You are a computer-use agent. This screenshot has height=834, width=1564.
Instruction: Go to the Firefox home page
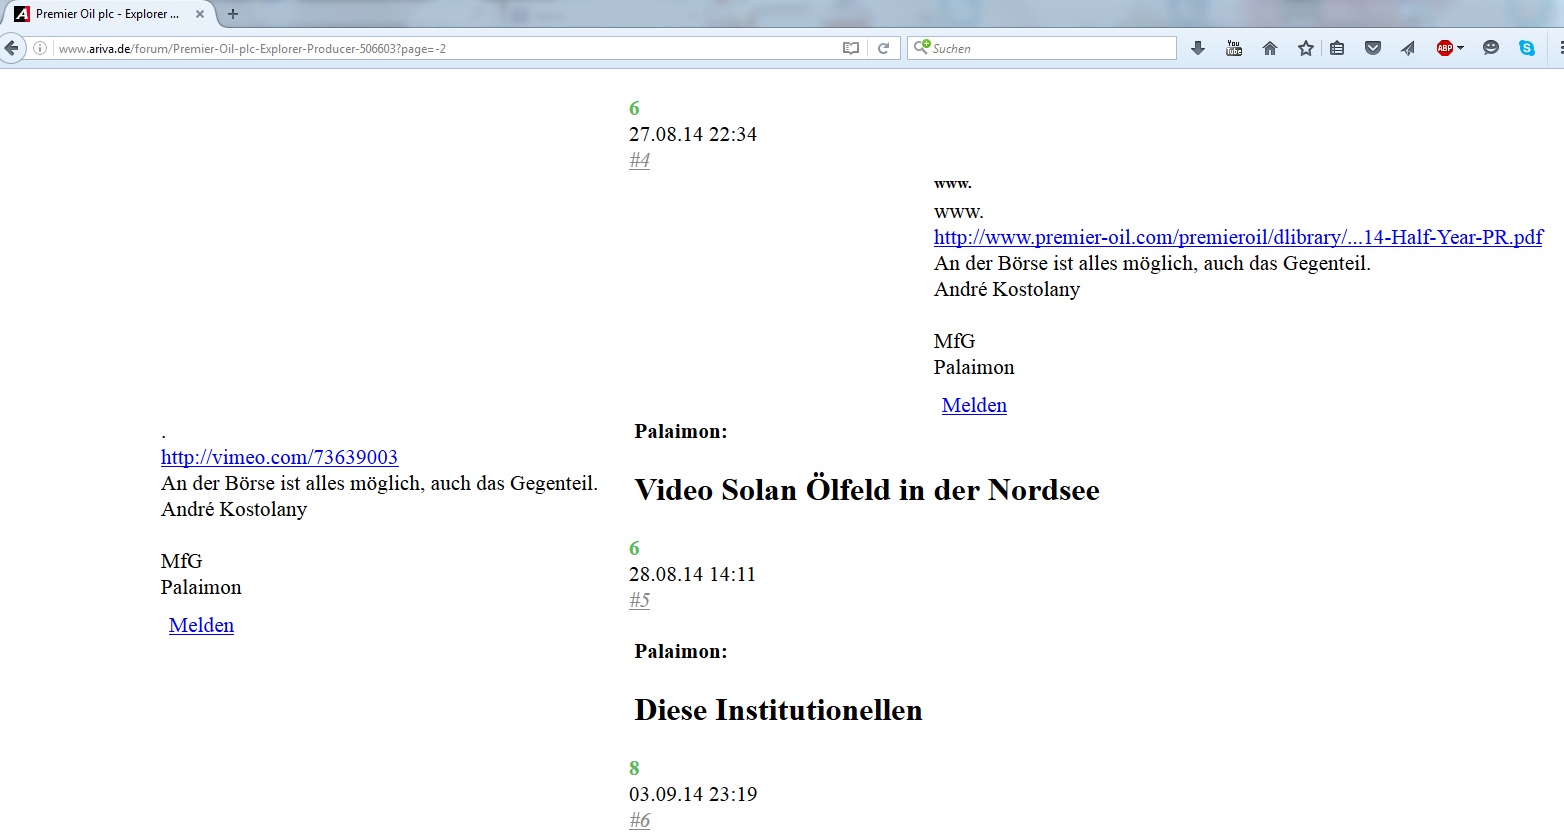(x=1270, y=48)
